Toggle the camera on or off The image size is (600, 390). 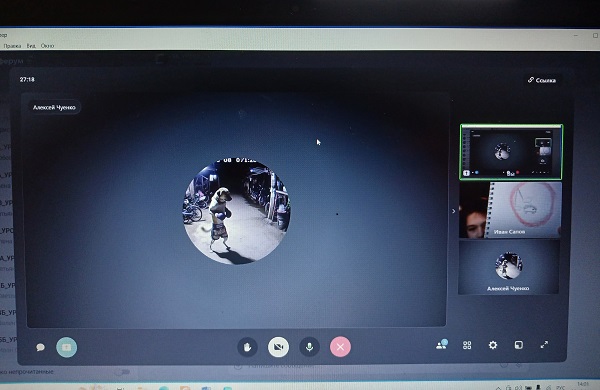279,347
